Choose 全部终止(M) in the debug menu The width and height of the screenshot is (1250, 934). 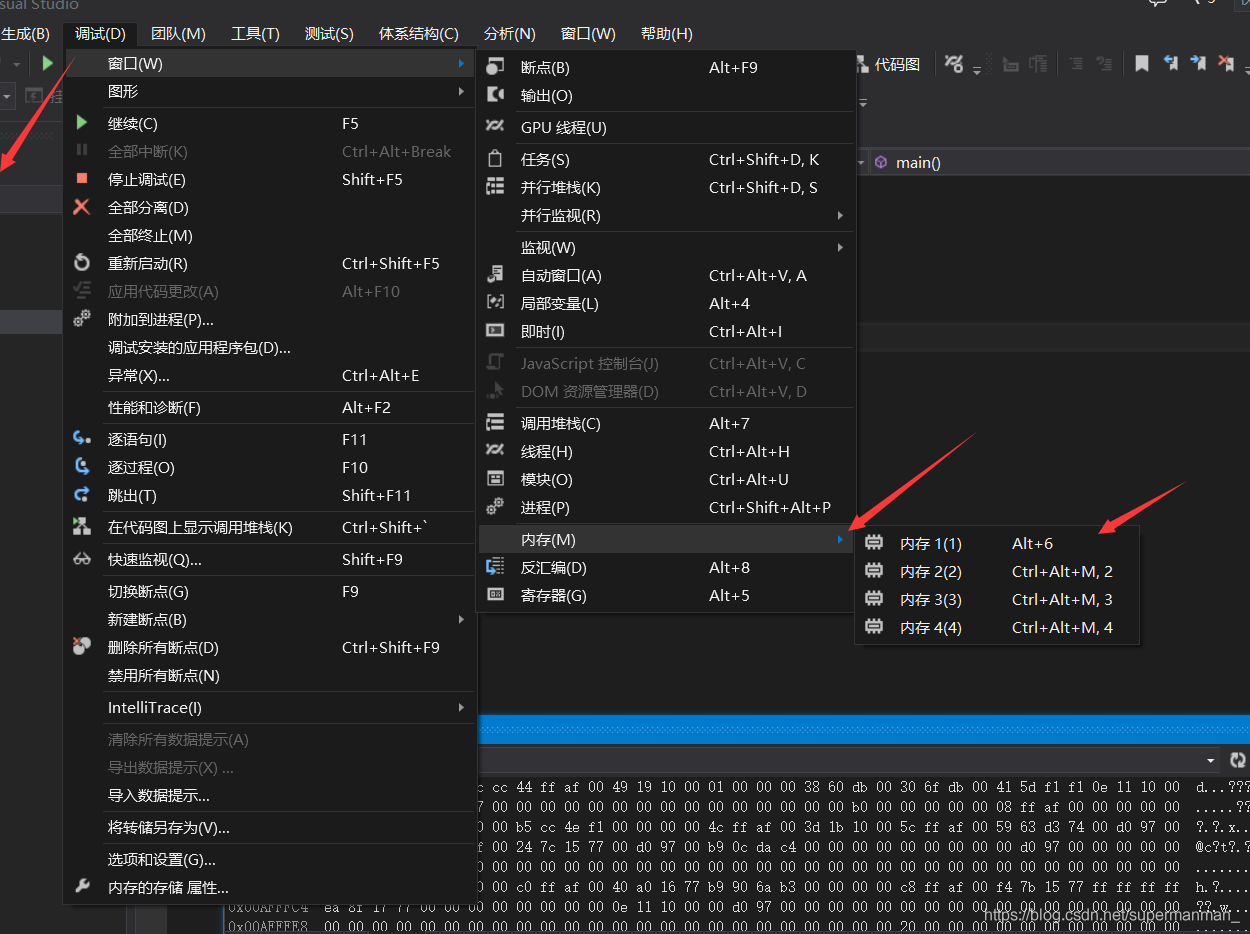pos(269,235)
